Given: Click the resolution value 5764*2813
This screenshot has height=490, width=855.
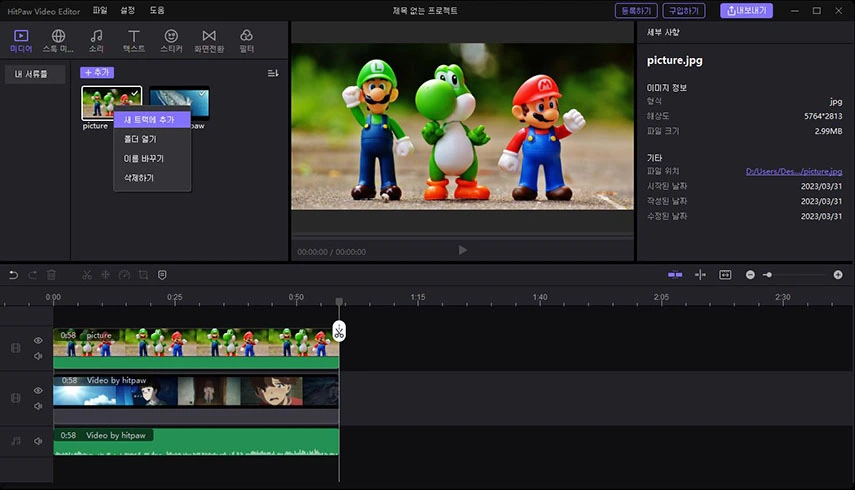Looking at the screenshot, I should pos(823,116).
